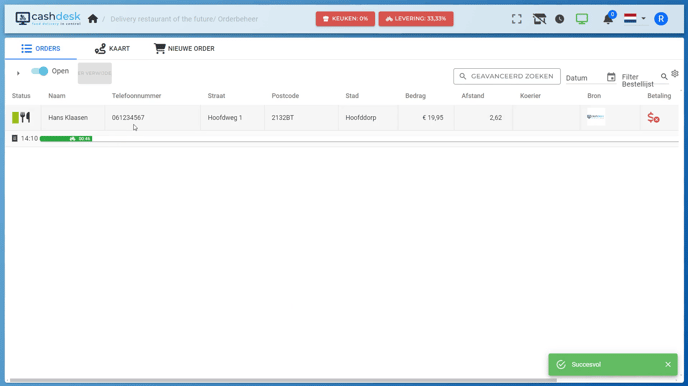This screenshot has width=688, height=386.
Task: Open notifications bell
Action: tap(608, 19)
